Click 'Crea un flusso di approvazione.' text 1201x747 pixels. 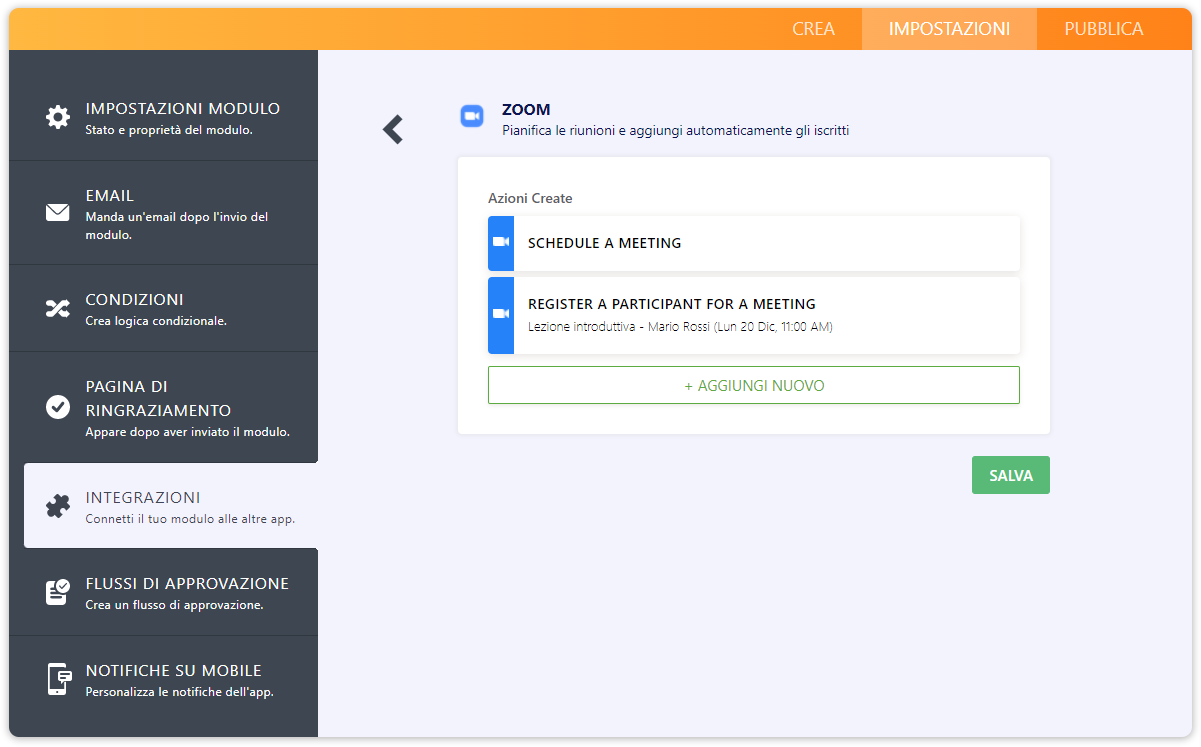(x=174, y=605)
